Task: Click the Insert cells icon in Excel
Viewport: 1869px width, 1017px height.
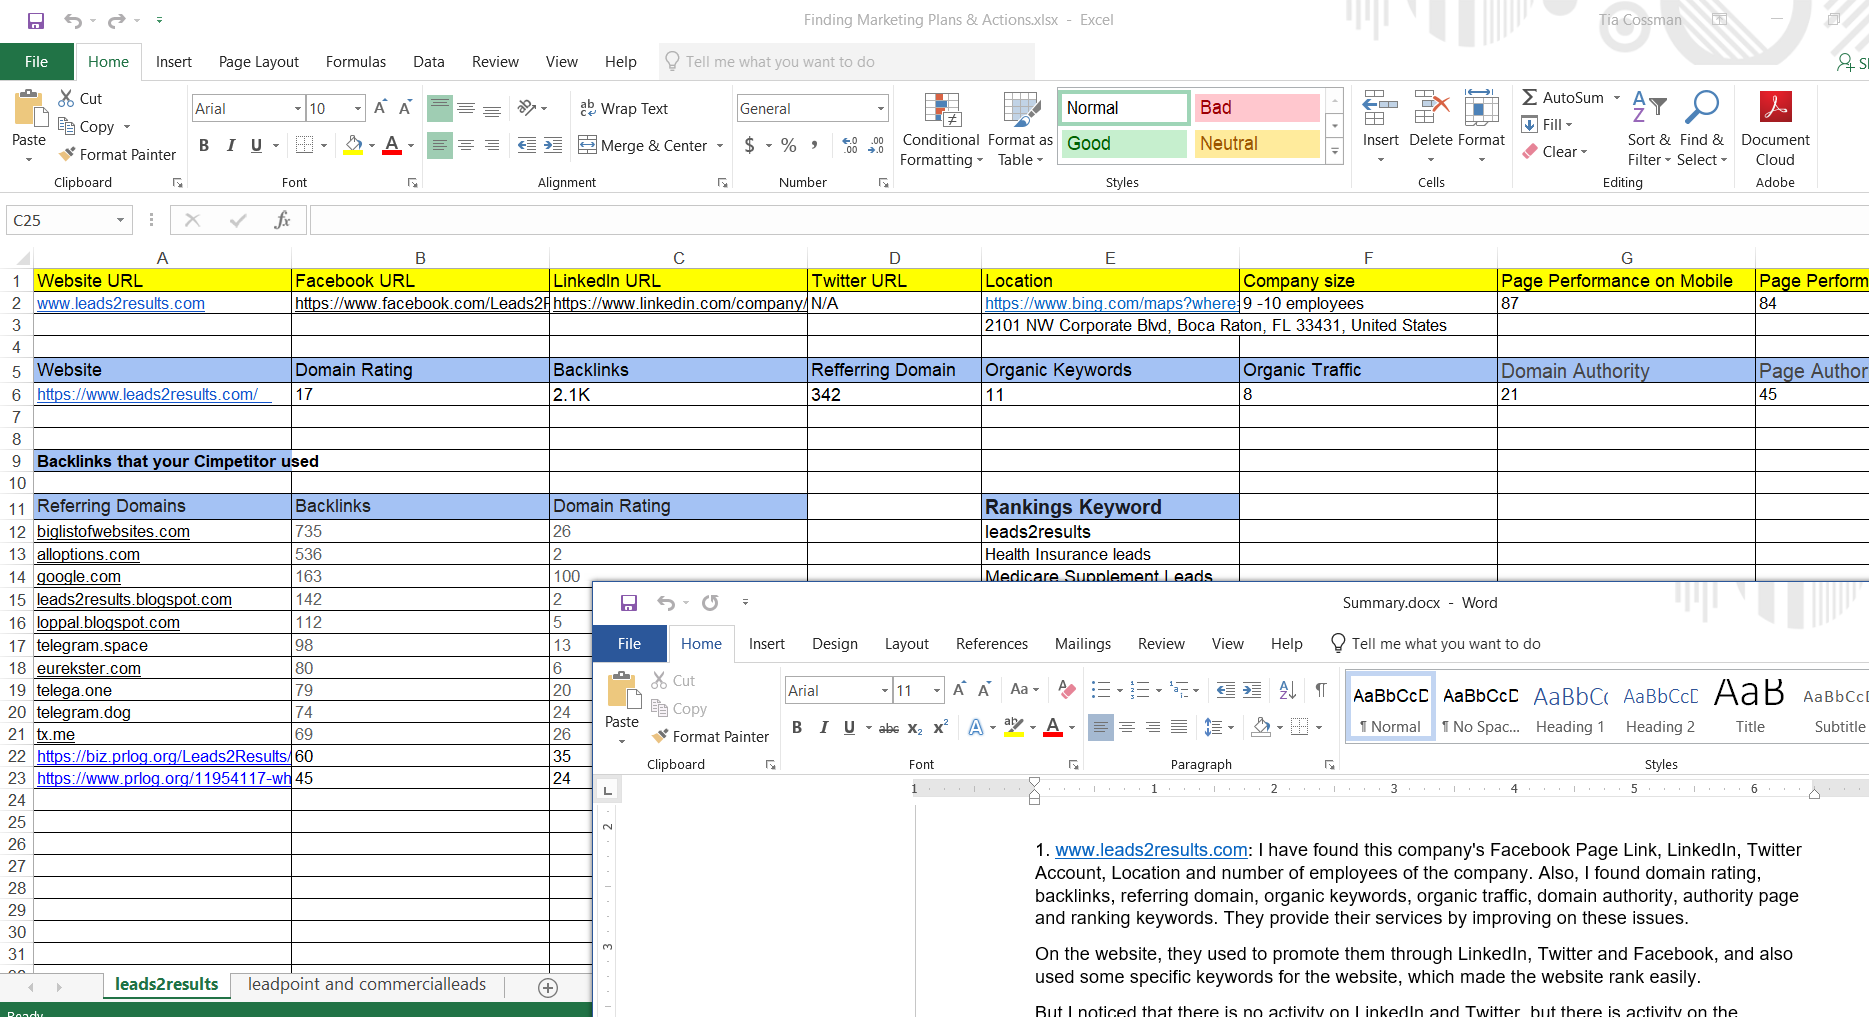Action: tap(1380, 108)
